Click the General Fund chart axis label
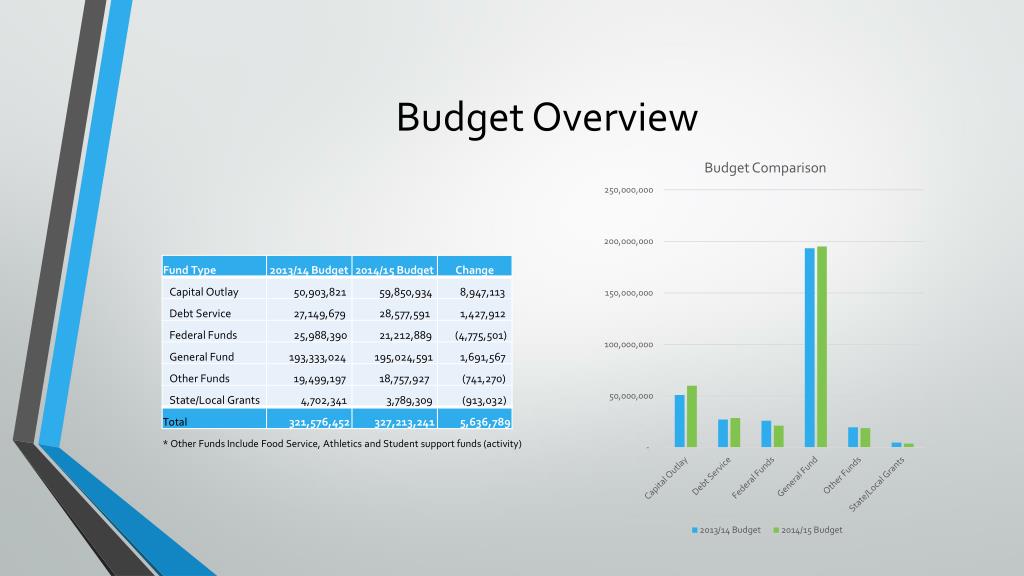 click(797, 477)
